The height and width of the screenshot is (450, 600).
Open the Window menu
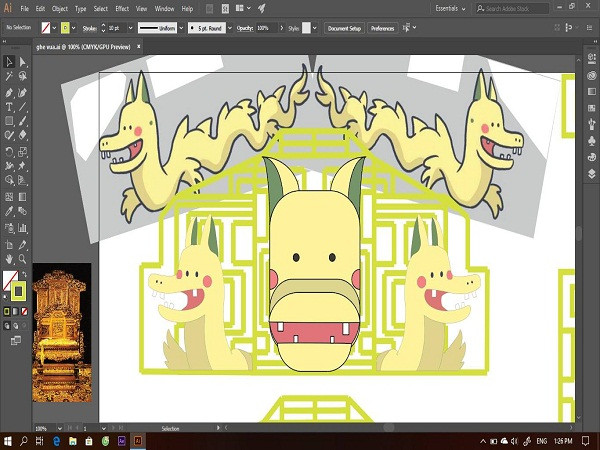pos(165,8)
